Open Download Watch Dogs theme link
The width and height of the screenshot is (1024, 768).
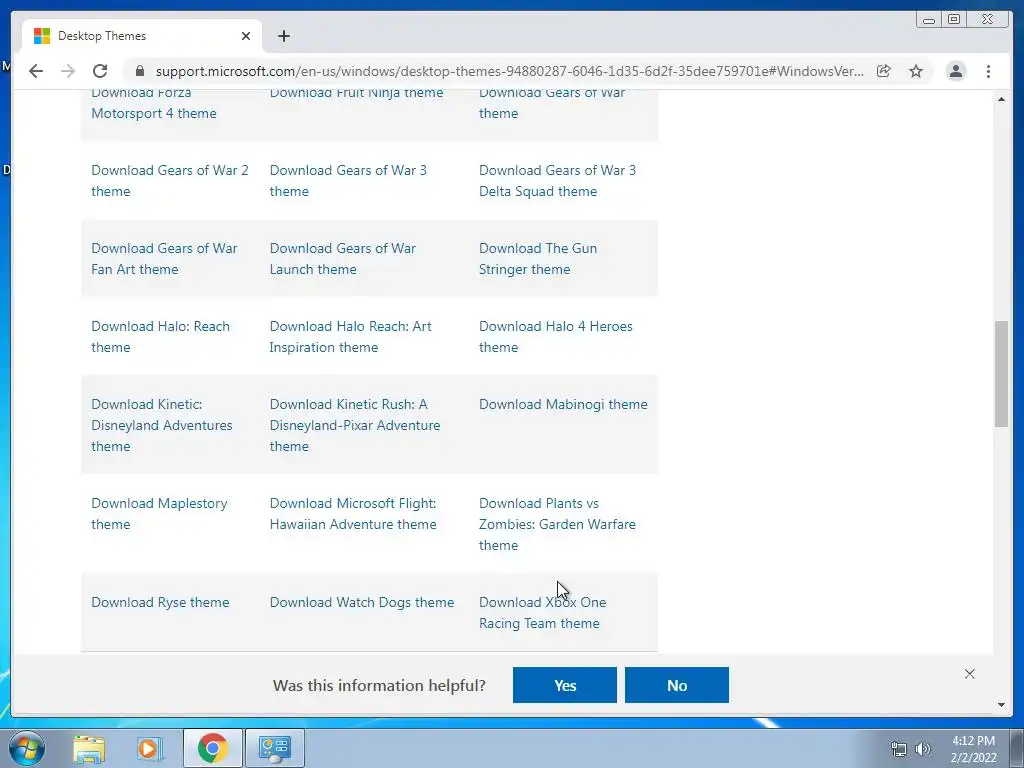(x=362, y=602)
